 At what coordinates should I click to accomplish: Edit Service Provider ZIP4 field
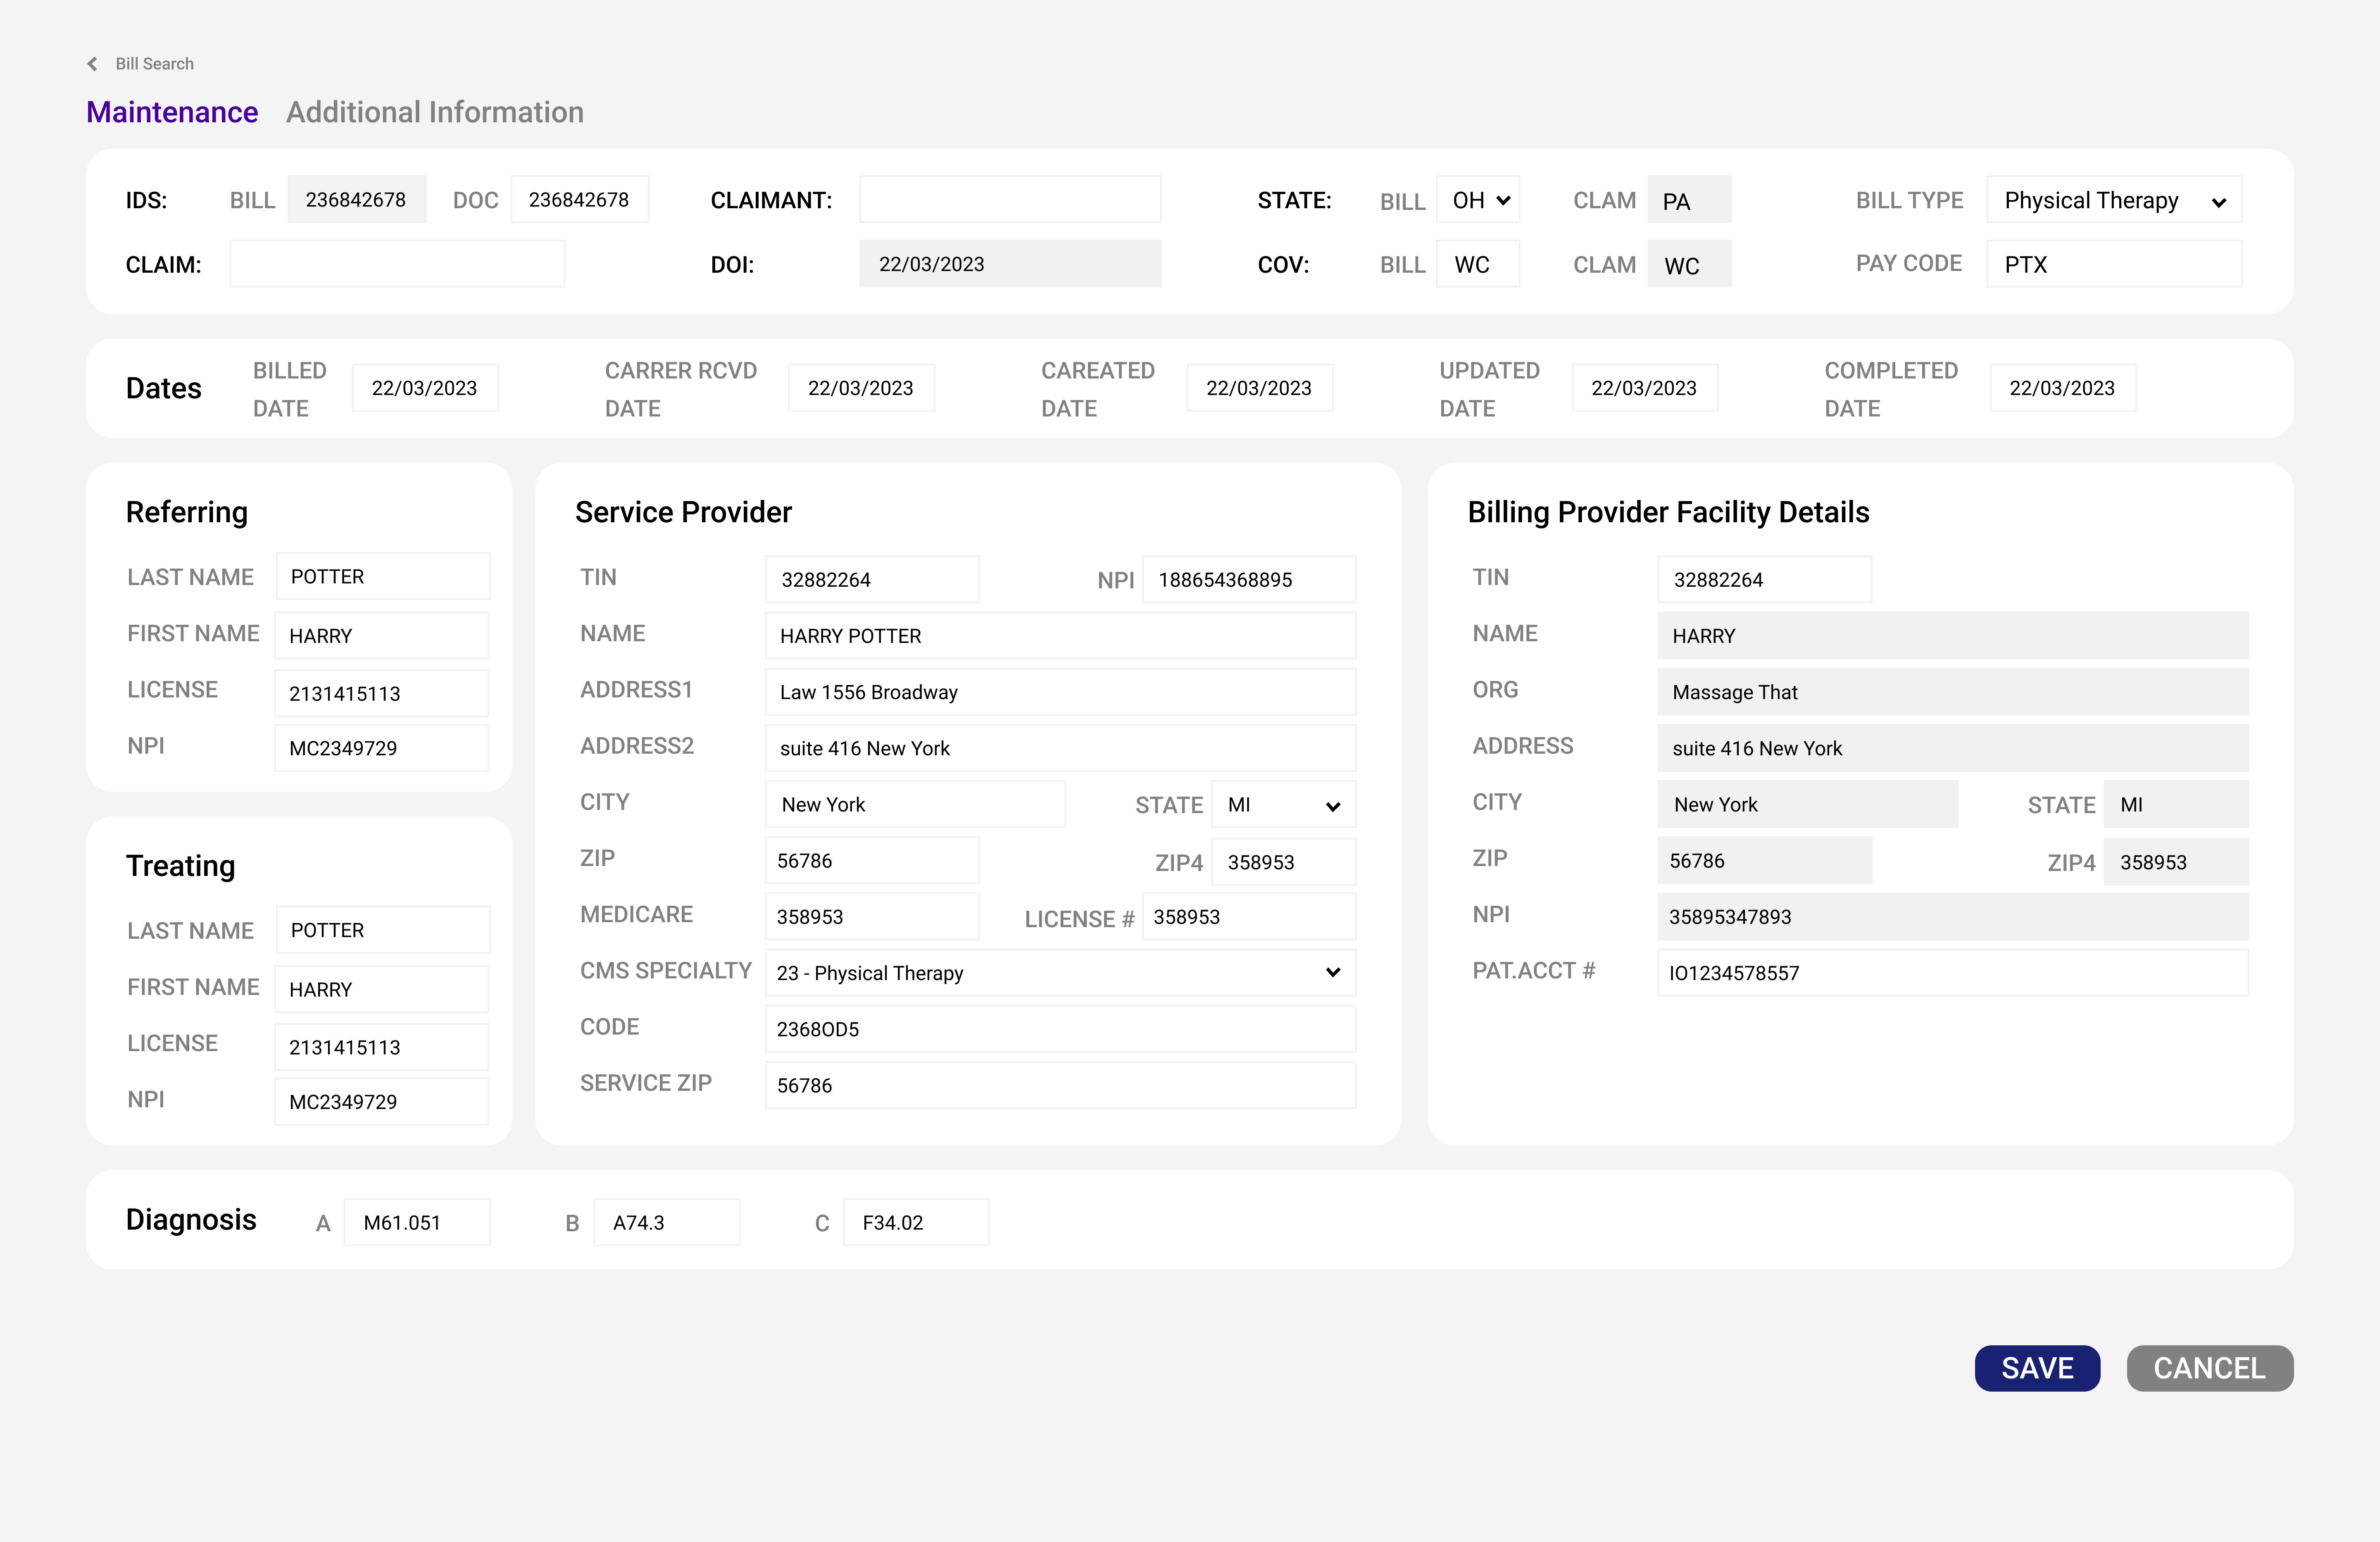click(x=1284, y=862)
